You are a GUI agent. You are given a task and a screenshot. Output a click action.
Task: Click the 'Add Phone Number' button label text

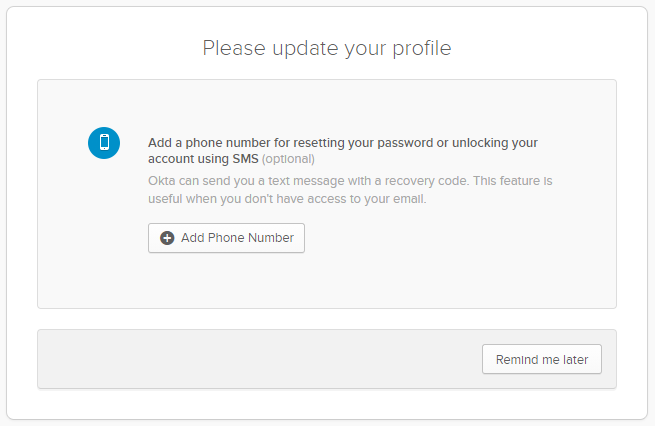237,238
